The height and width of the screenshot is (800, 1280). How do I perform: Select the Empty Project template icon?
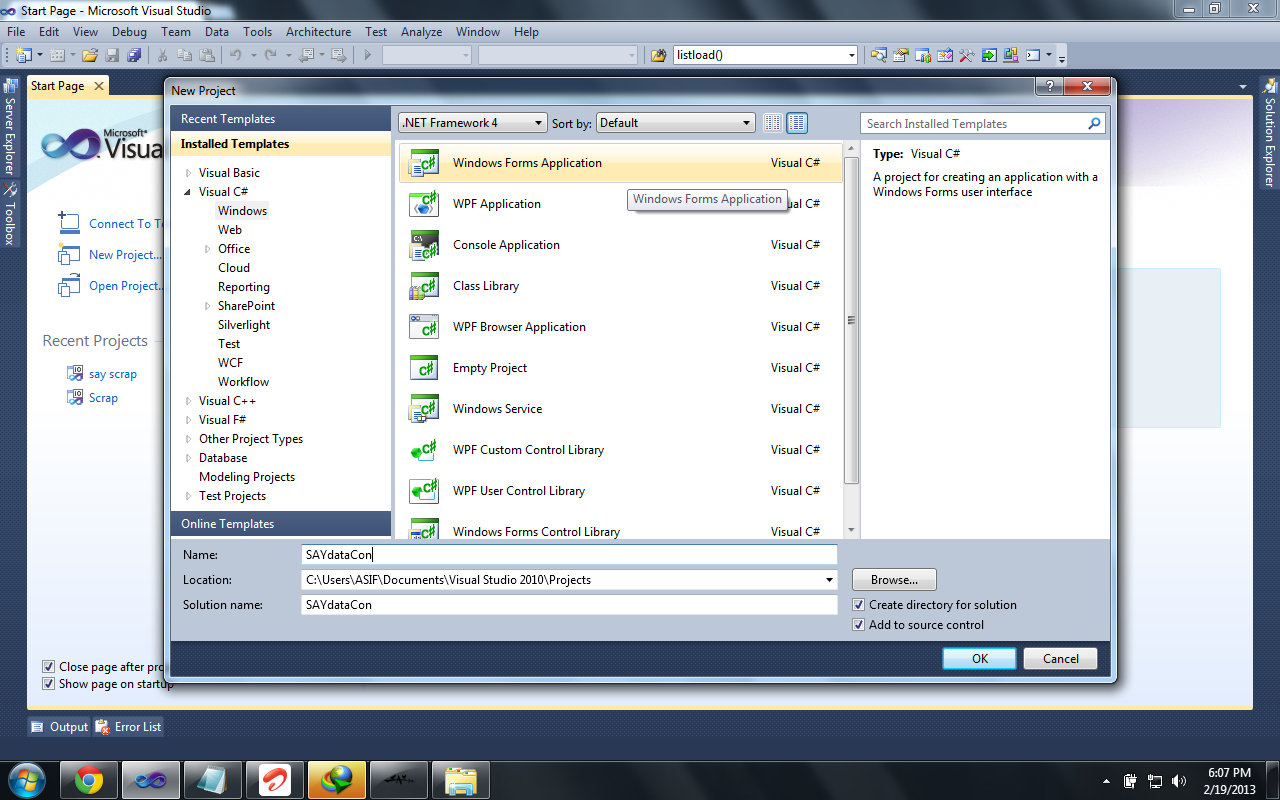tap(424, 368)
